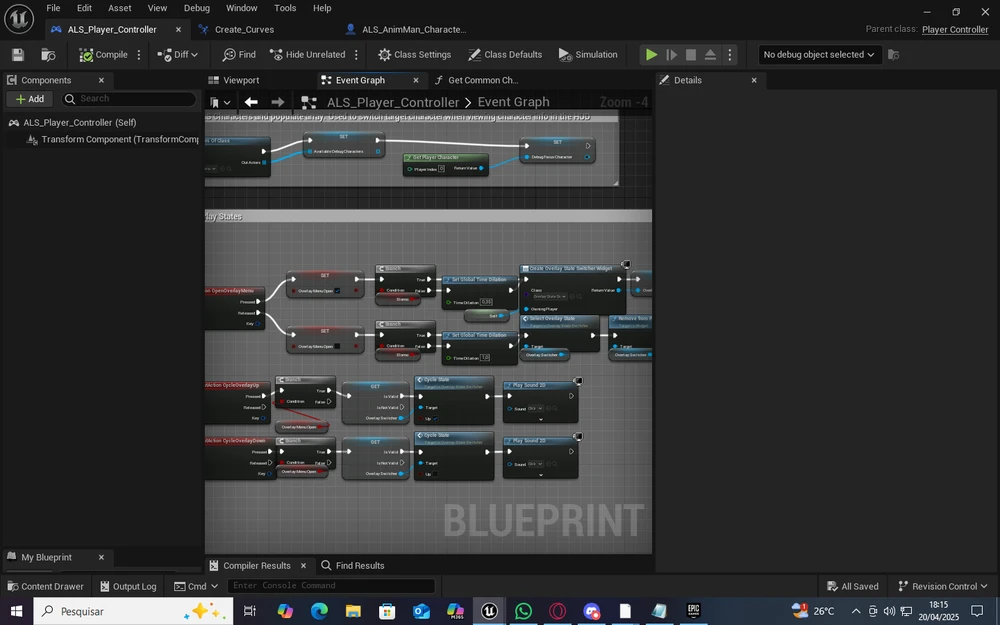Expand the Diff dropdown menu
Image resolution: width=1000 pixels, height=625 pixels.
178,55
